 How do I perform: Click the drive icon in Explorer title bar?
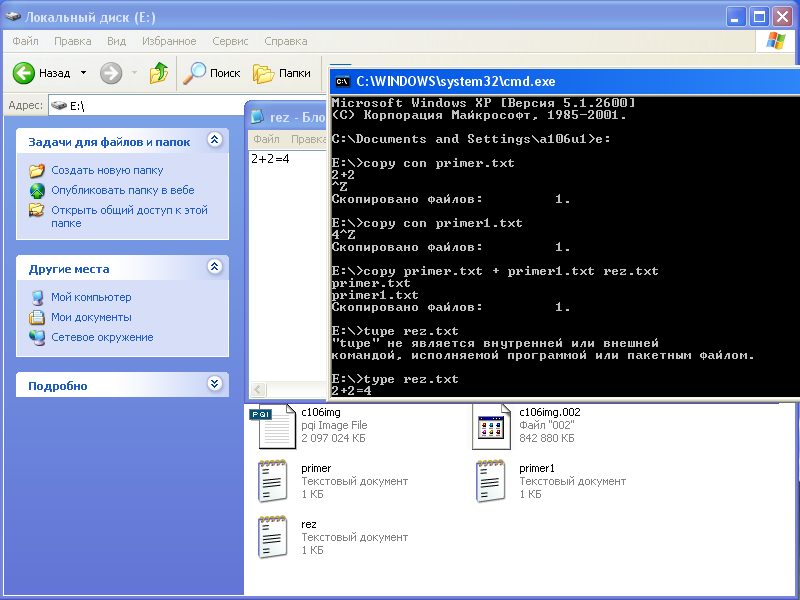pos(13,17)
